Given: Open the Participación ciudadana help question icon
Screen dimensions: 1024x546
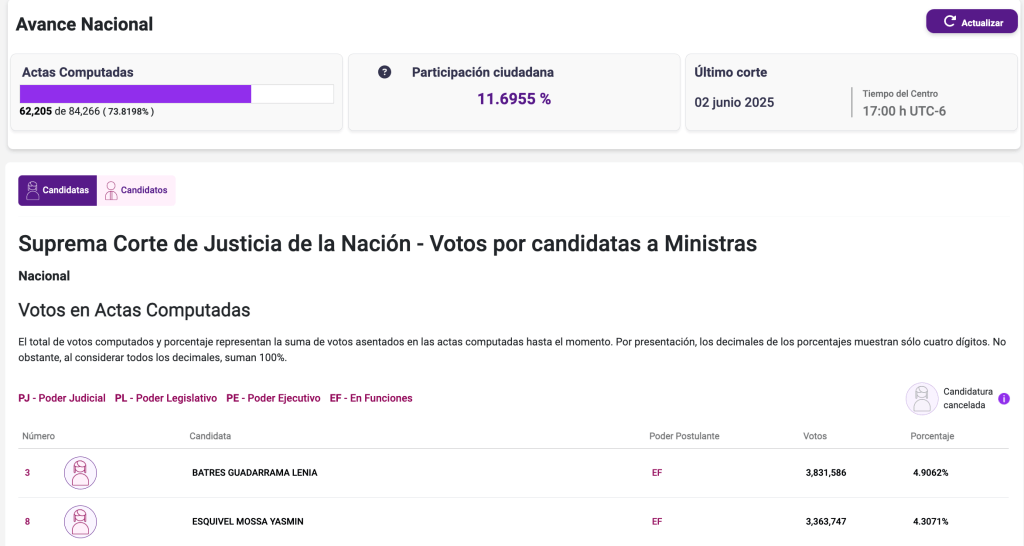Looking at the screenshot, I should [x=385, y=72].
